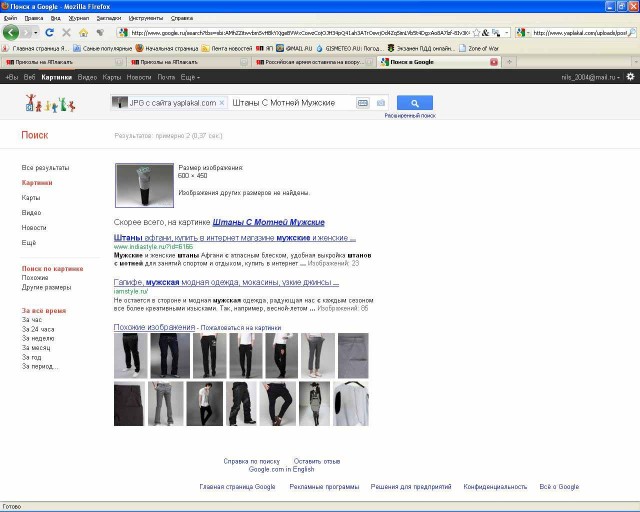Screen dimensions: 640x512
Task: Click the grey fabric close-up thumbnail
Action: 353,356
